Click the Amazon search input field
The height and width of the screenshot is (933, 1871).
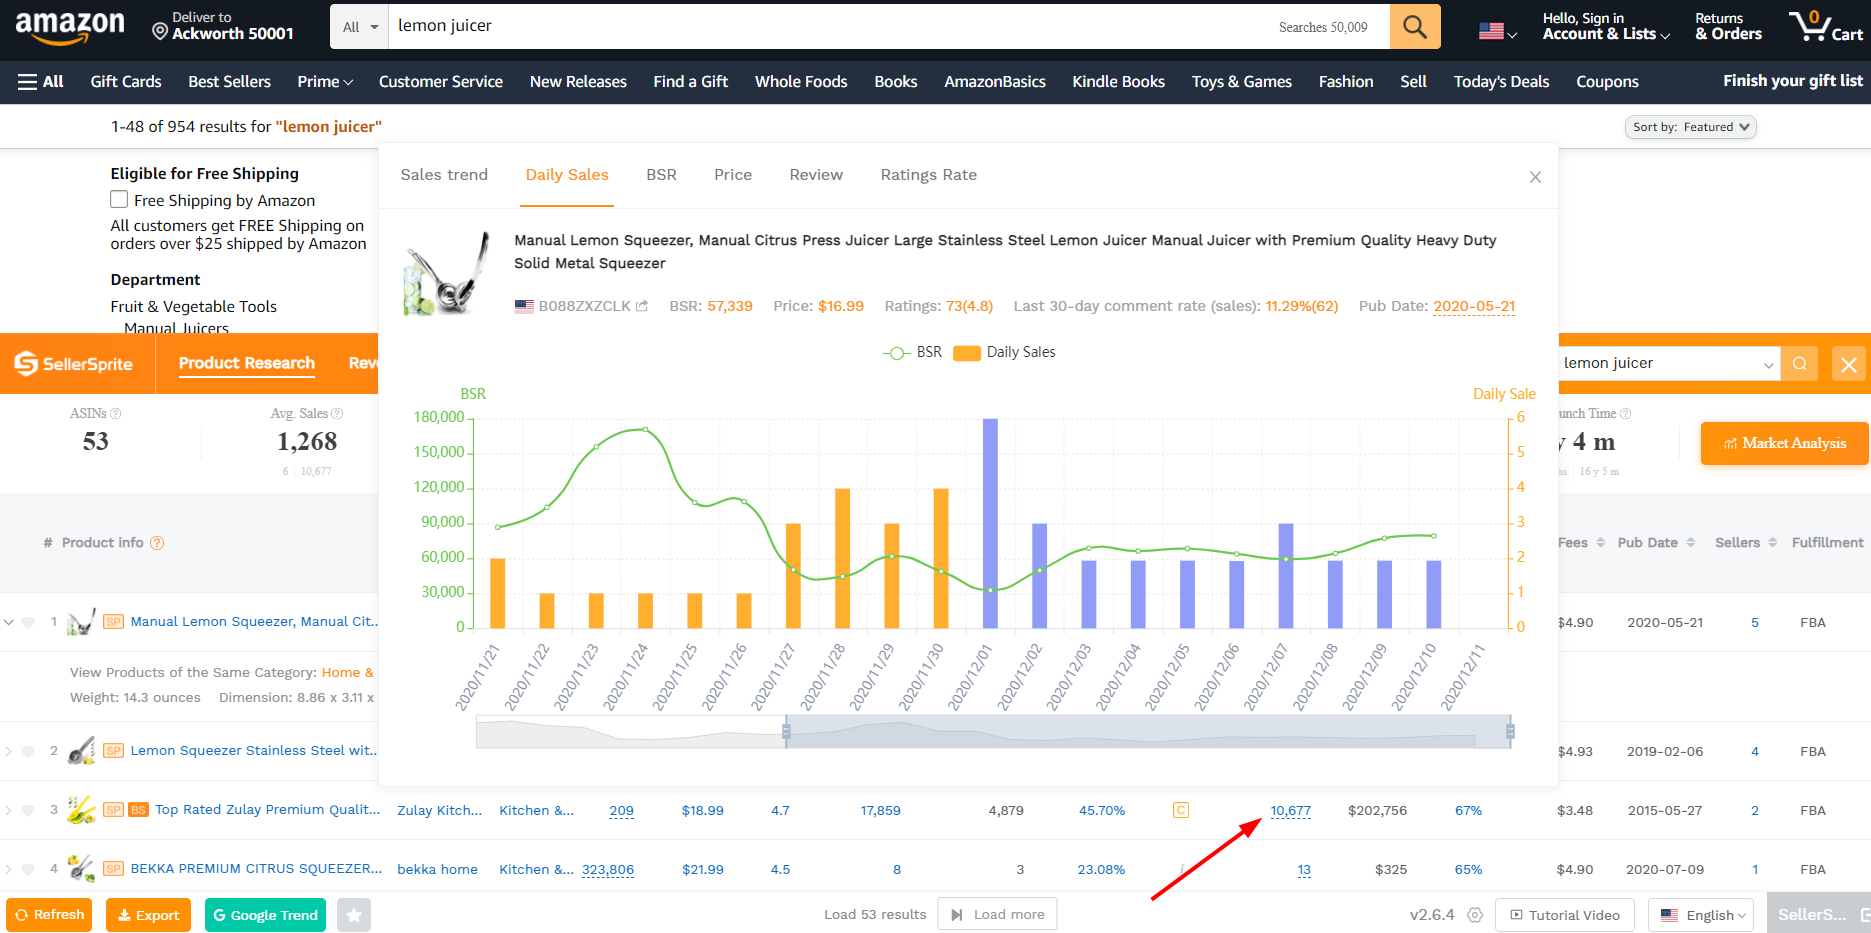point(830,26)
